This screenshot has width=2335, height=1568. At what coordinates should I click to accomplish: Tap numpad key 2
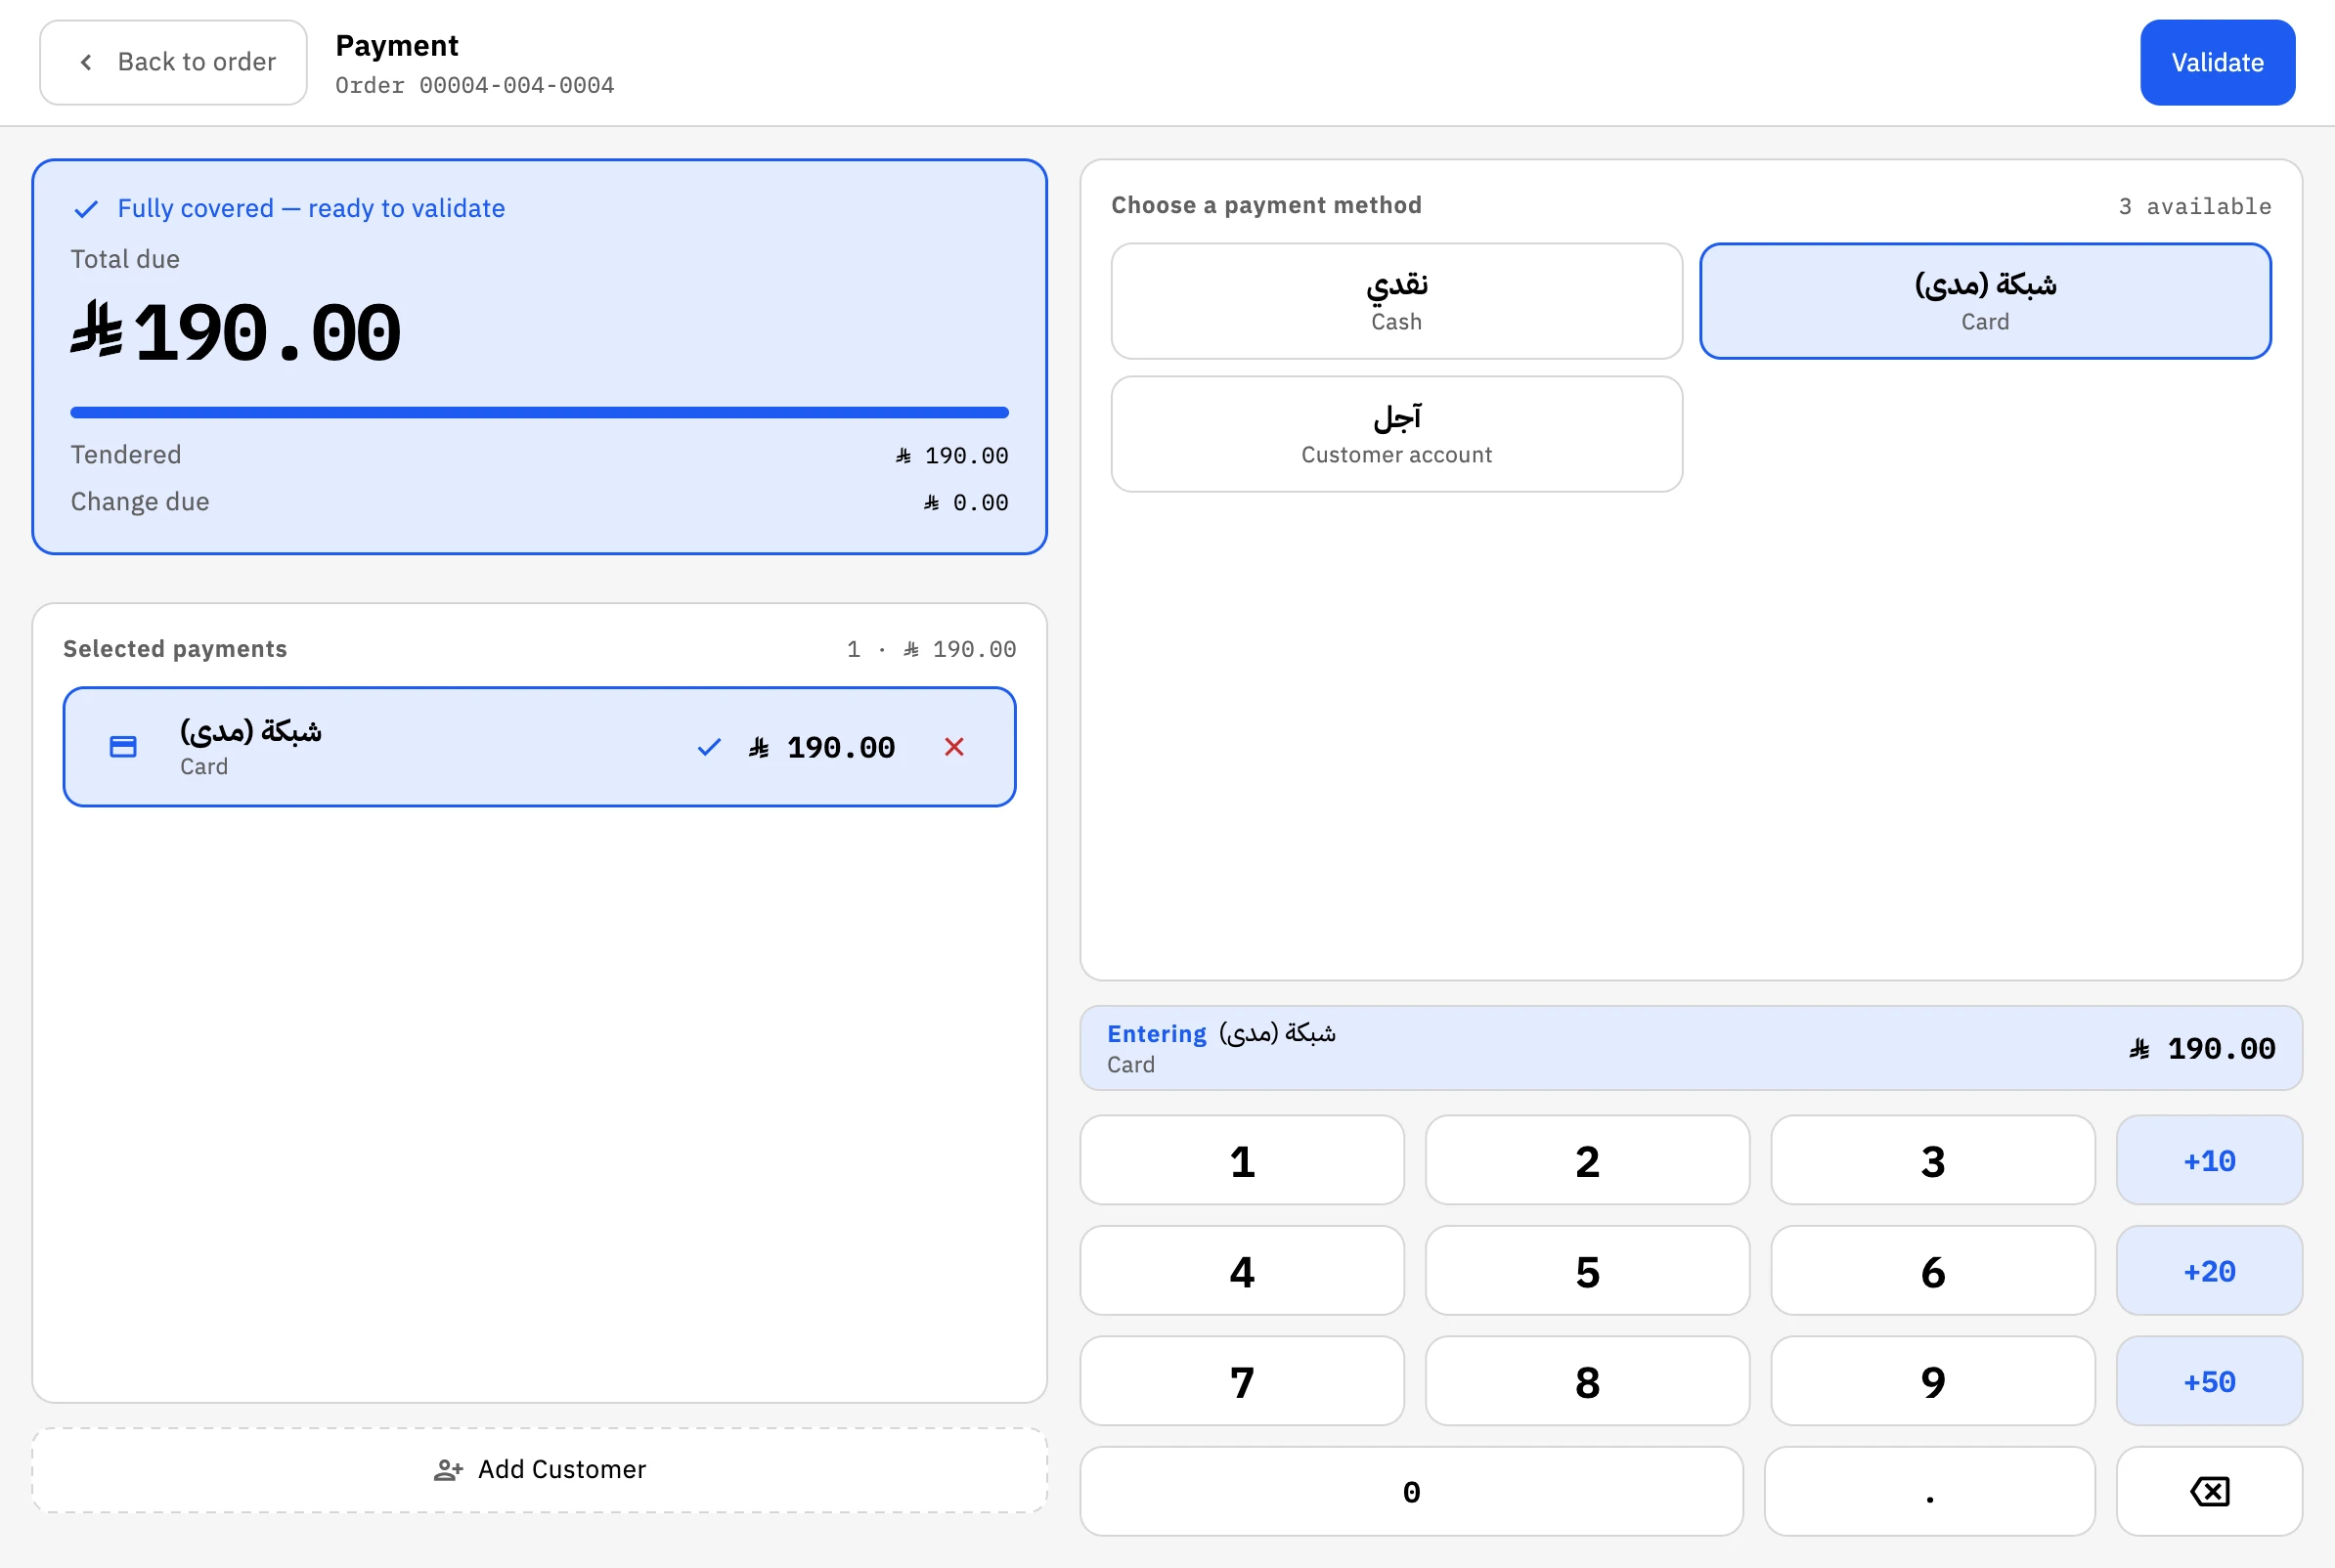[1587, 1161]
